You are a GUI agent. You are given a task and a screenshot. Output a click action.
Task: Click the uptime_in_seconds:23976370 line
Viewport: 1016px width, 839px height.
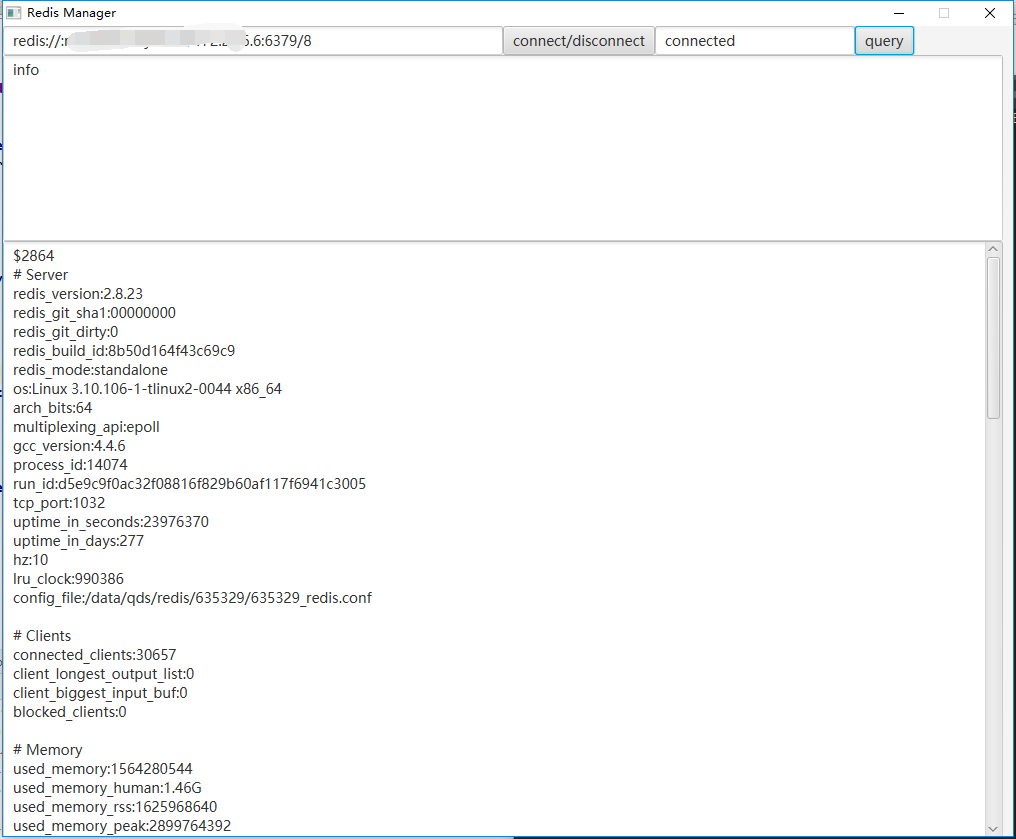111,522
